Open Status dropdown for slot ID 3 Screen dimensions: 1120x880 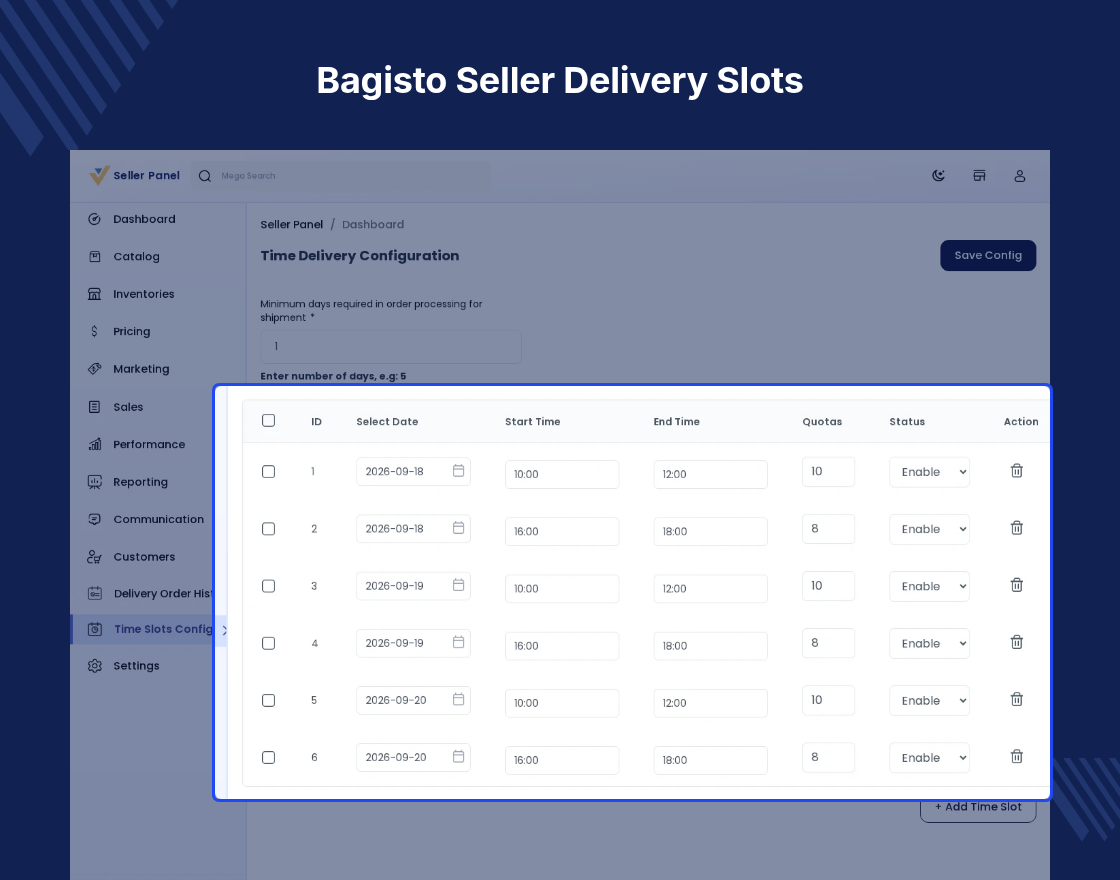click(929, 586)
